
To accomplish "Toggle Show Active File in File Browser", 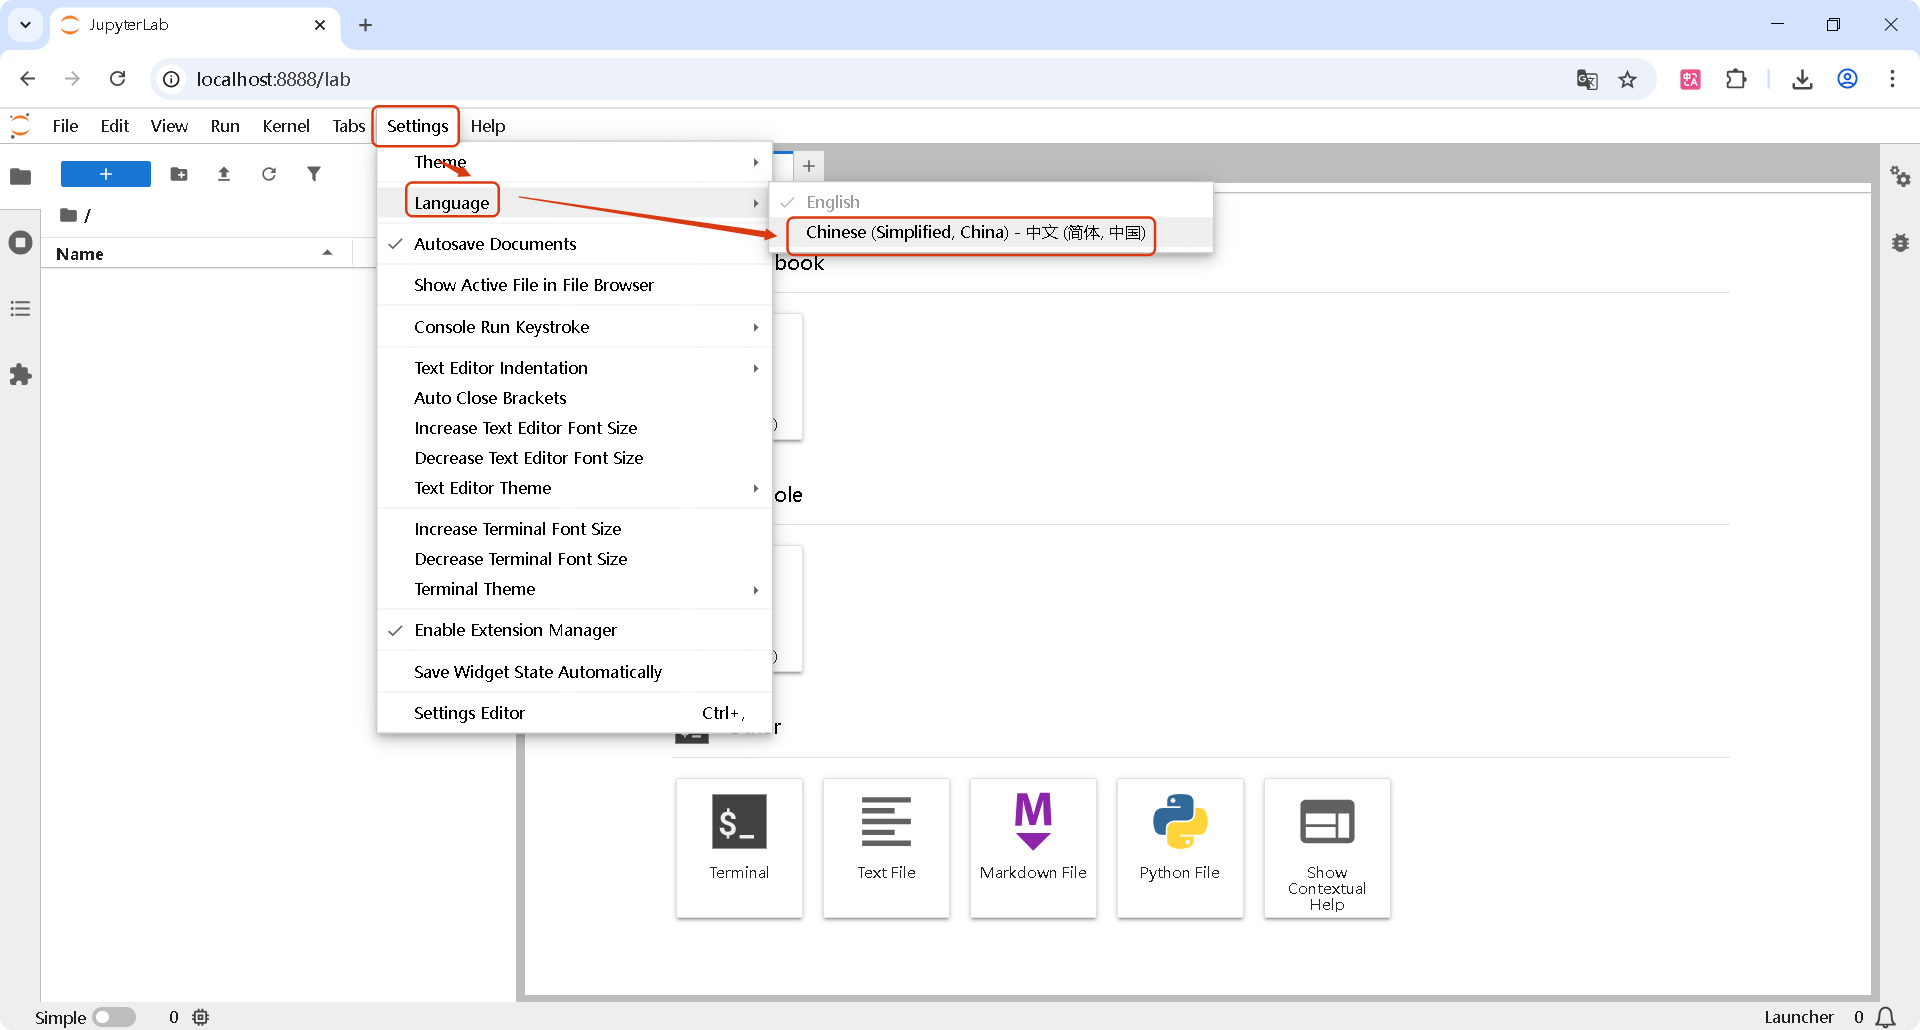I will [575, 285].
